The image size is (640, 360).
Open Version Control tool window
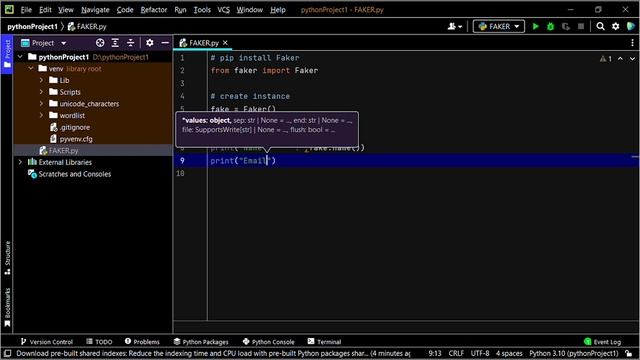[x=47, y=342]
